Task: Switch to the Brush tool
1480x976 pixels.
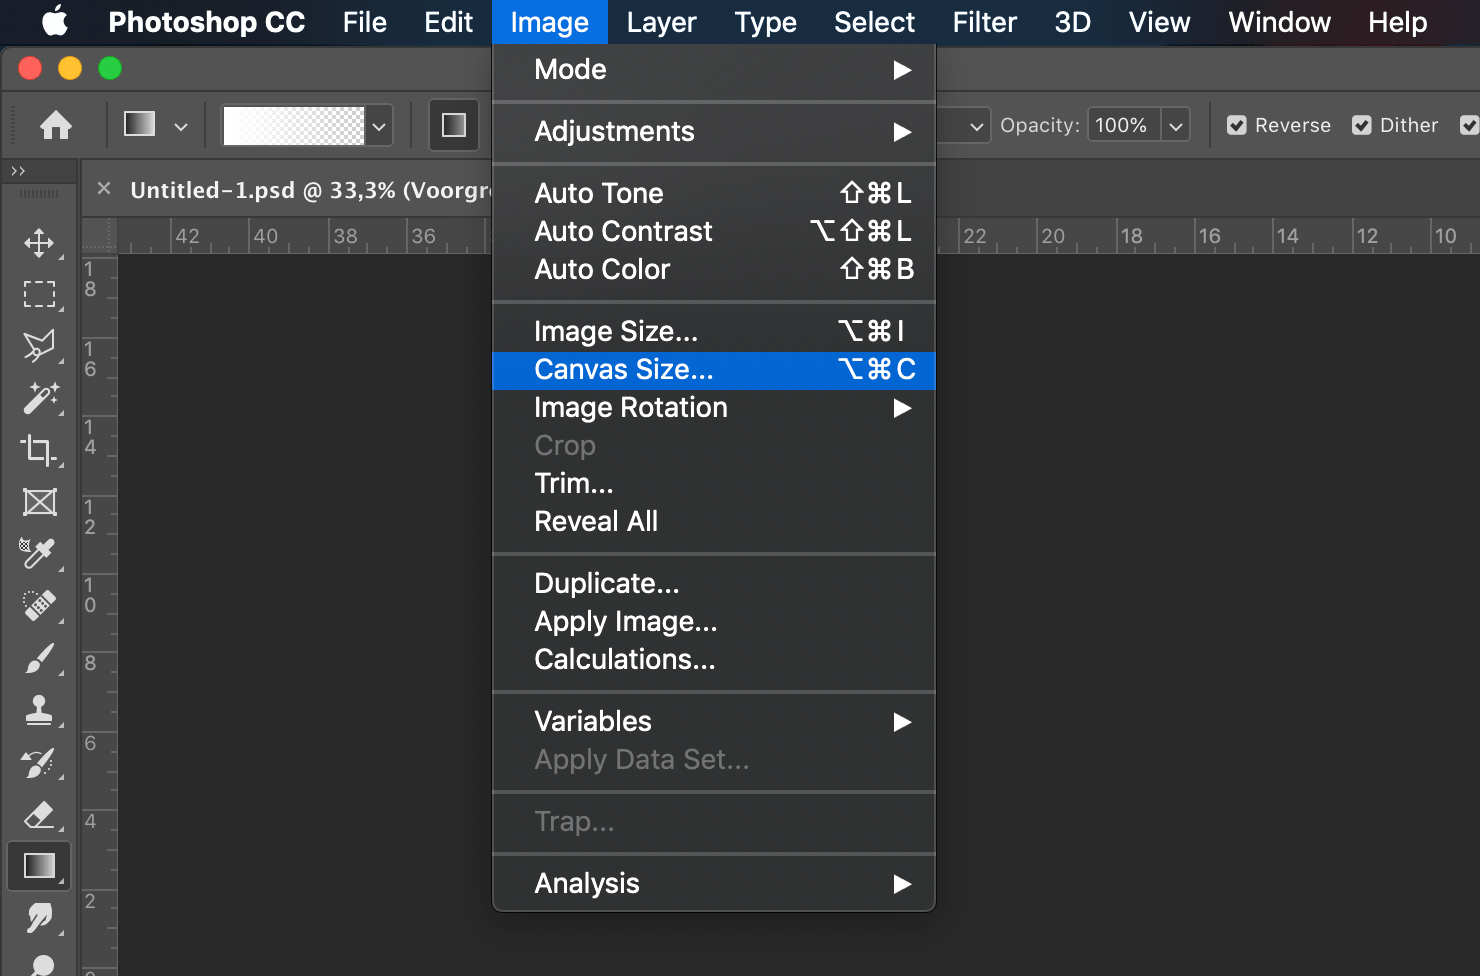Action: [x=39, y=658]
